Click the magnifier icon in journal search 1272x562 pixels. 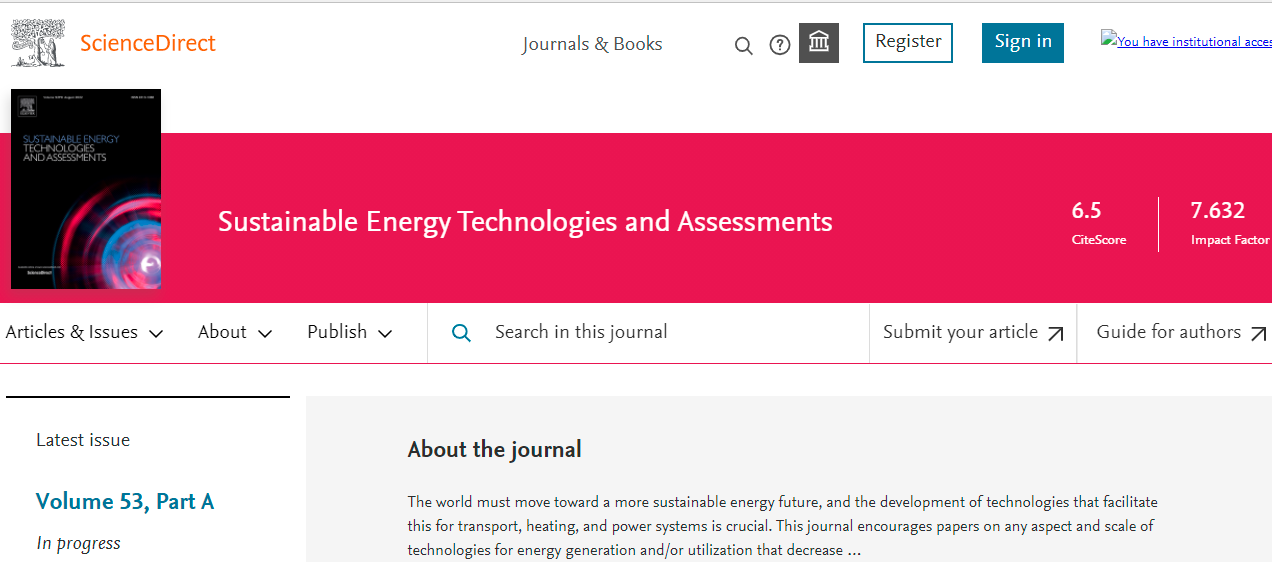tap(461, 333)
